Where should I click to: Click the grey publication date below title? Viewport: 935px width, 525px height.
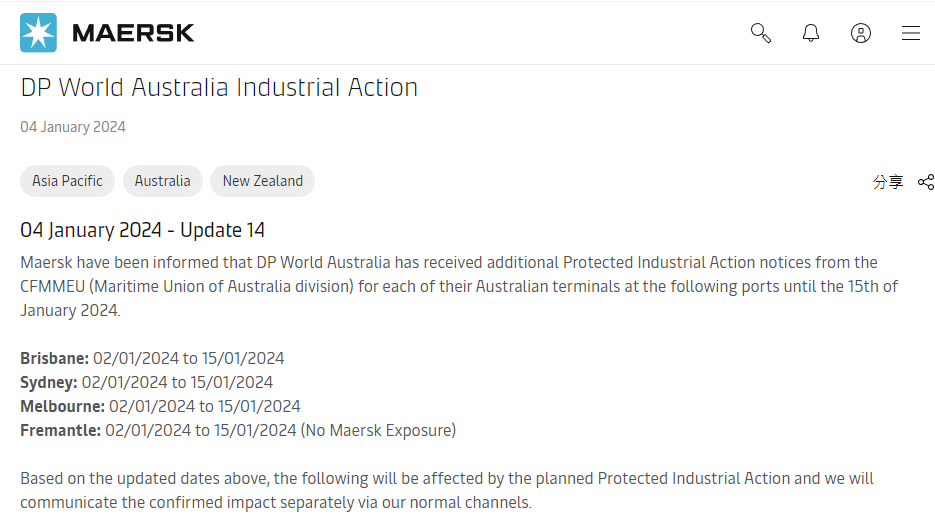[73, 127]
